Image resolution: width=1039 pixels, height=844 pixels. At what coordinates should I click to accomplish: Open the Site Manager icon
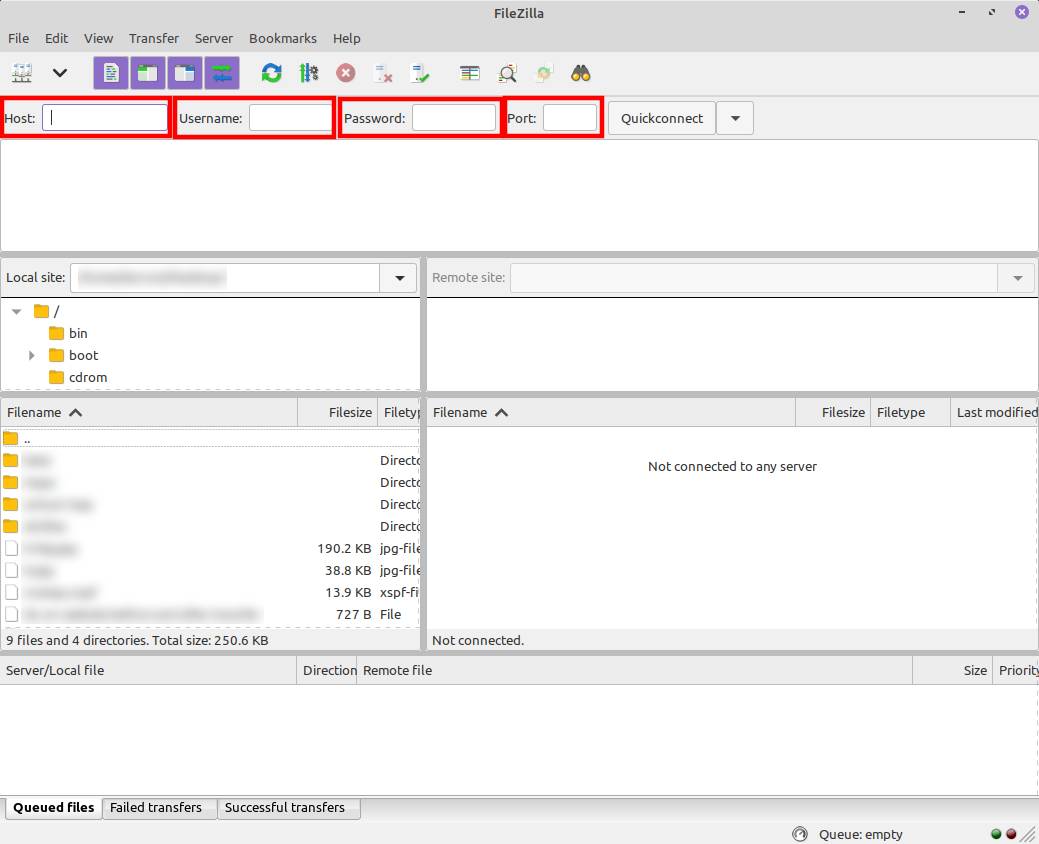22,73
